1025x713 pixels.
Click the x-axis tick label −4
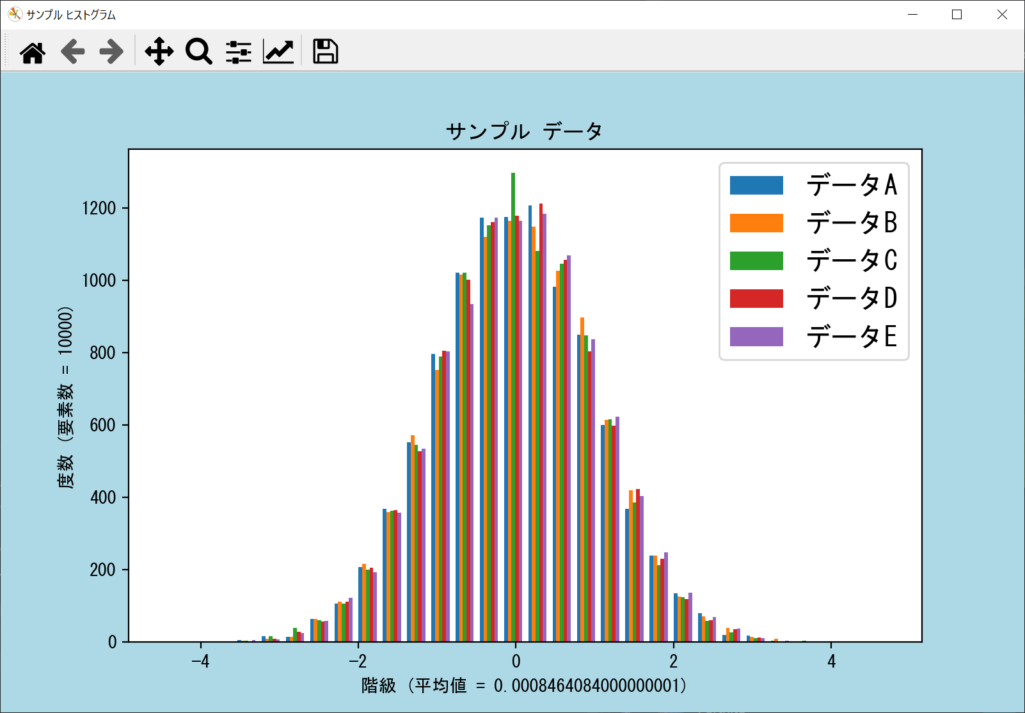200,661
